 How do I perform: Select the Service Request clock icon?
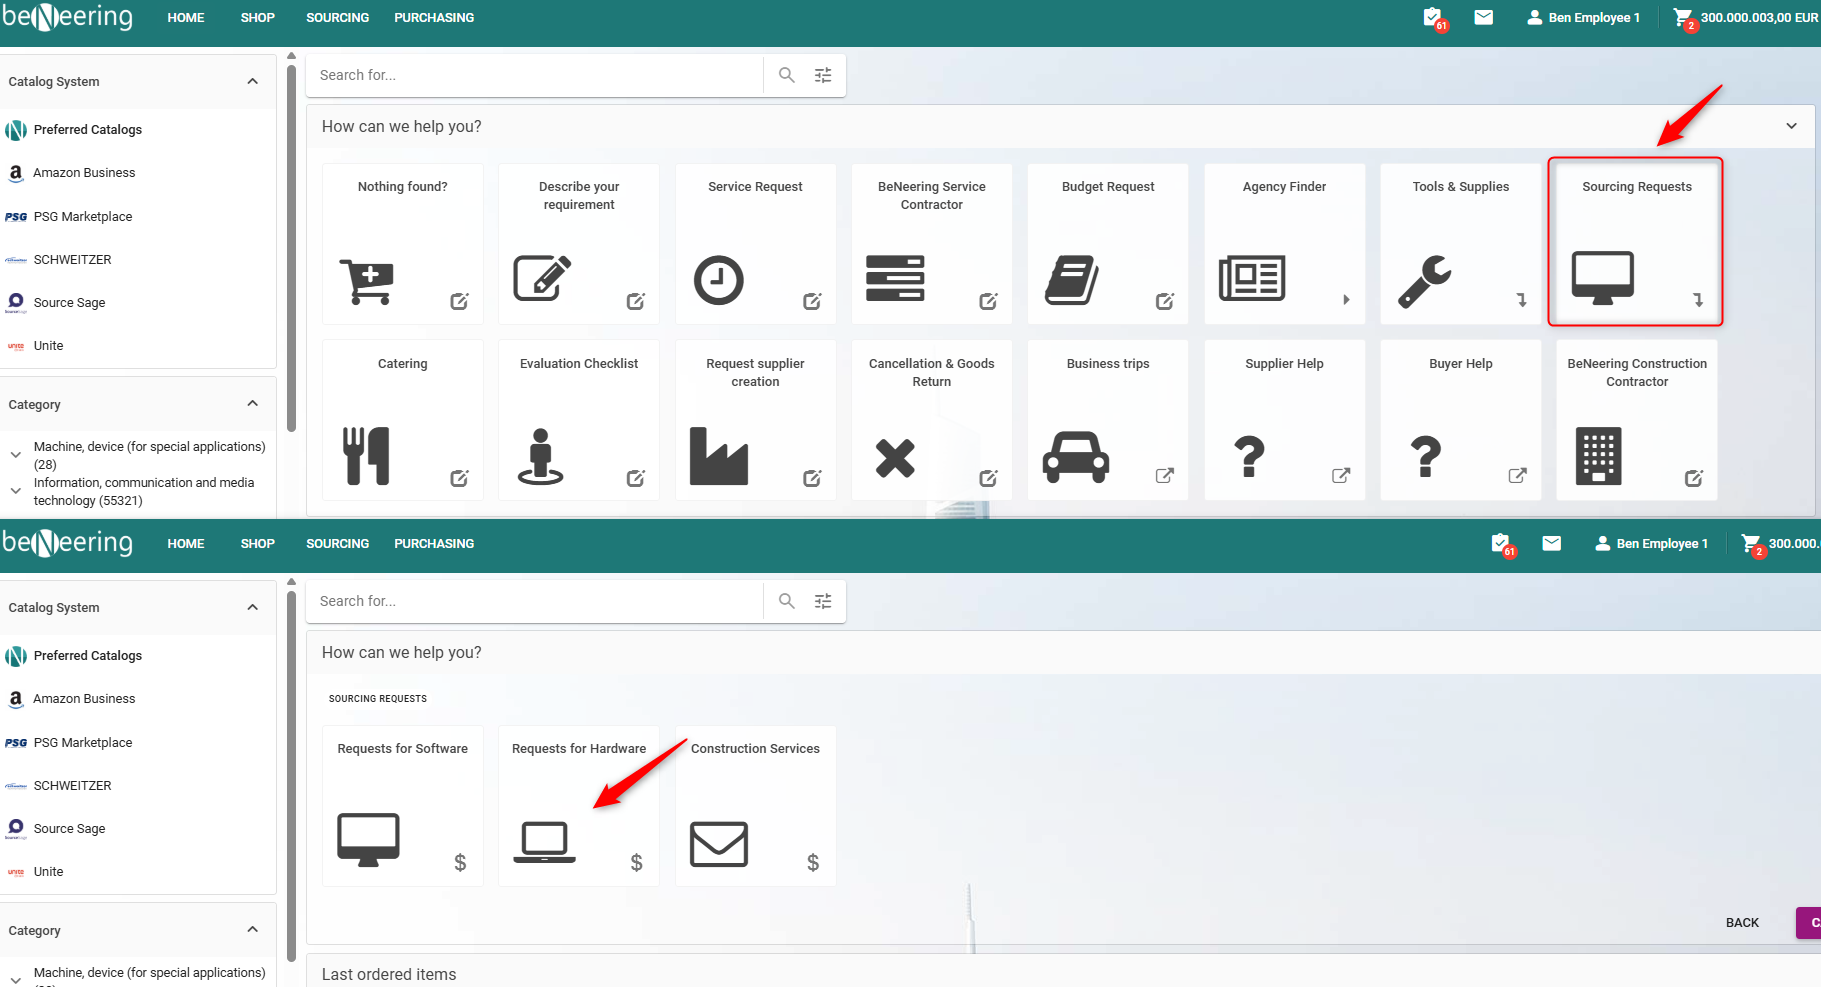718,280
